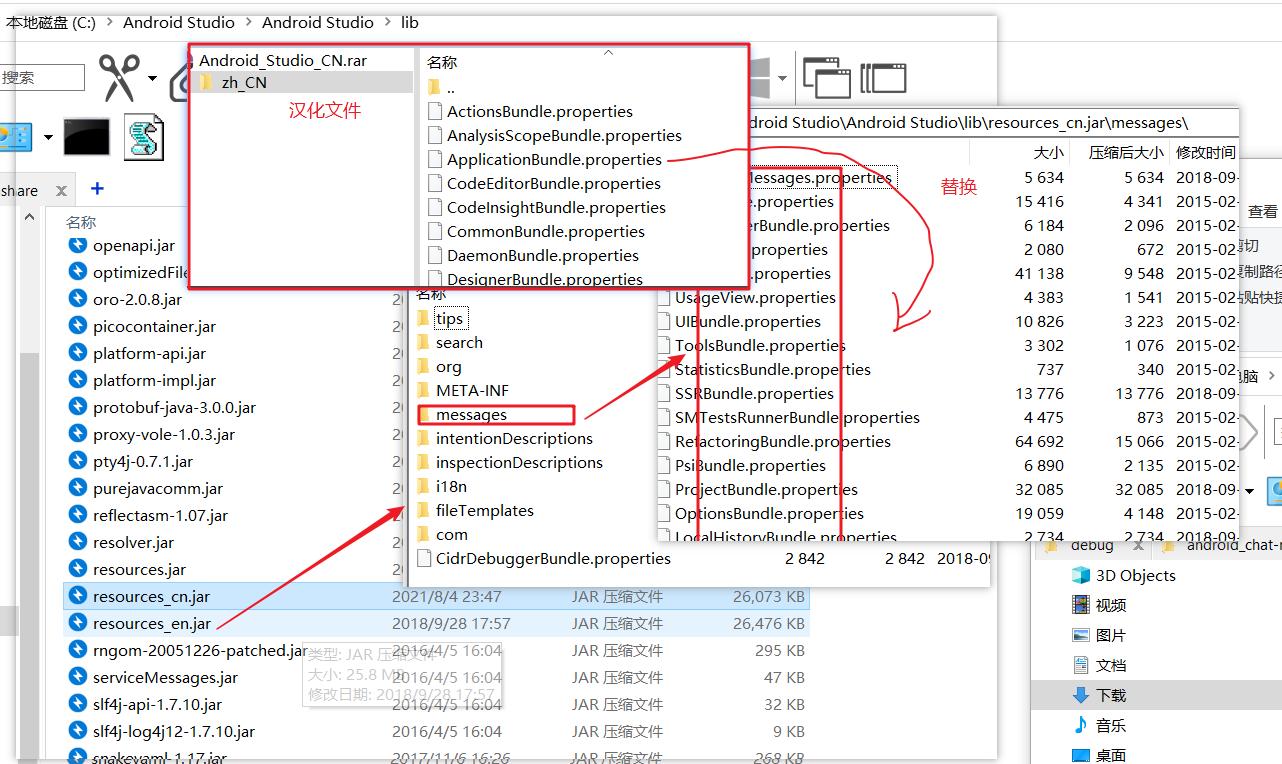Add a new tab with the blue plus

tap(97, 188)
